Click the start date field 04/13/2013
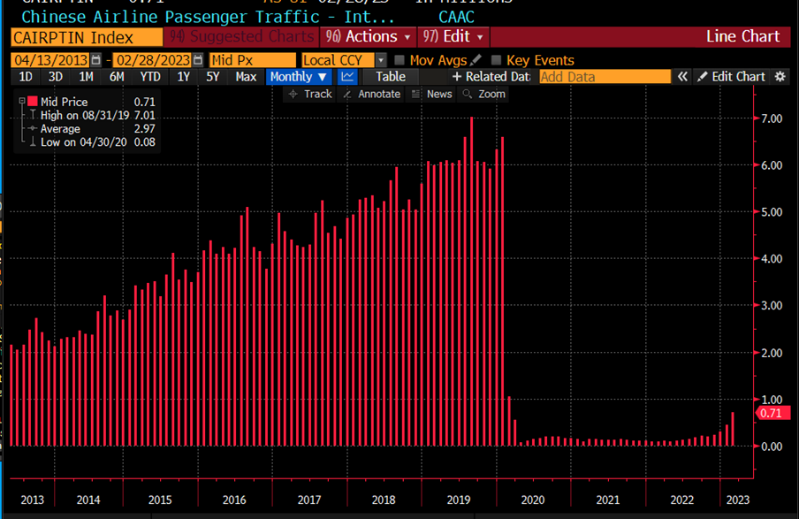 [x=50, y=60]
